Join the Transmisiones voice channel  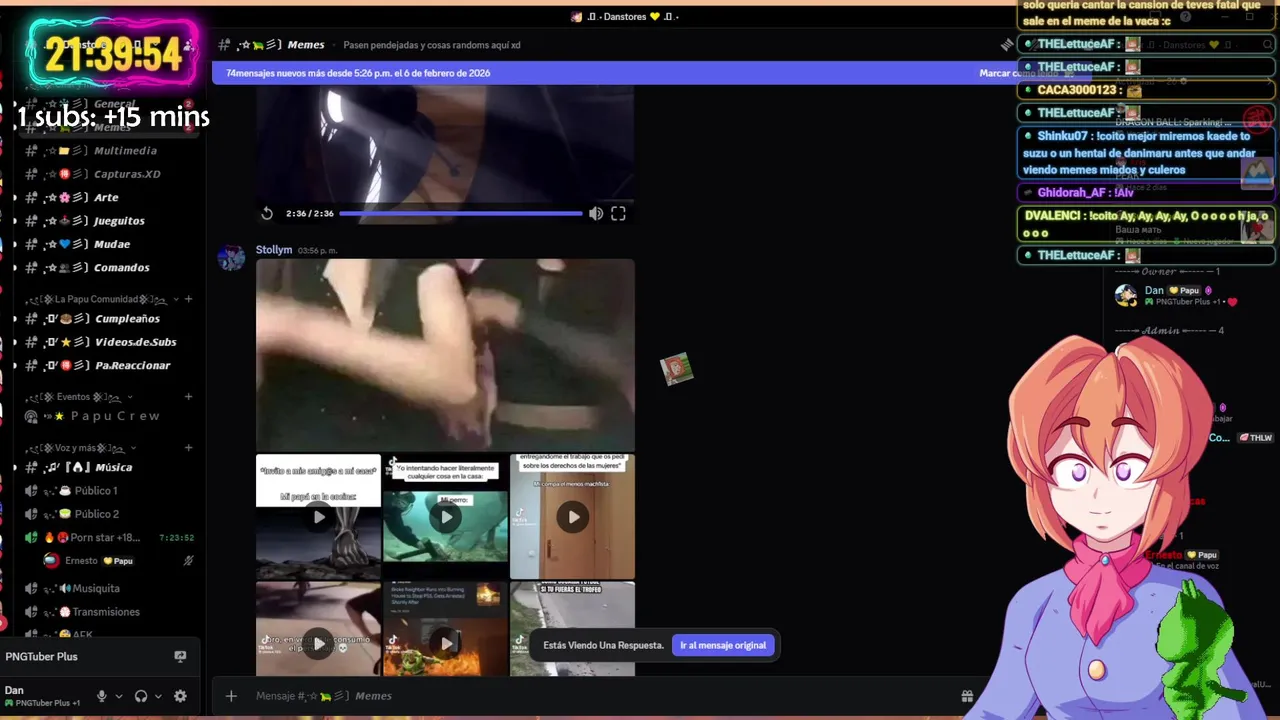(x=104, y=612)
